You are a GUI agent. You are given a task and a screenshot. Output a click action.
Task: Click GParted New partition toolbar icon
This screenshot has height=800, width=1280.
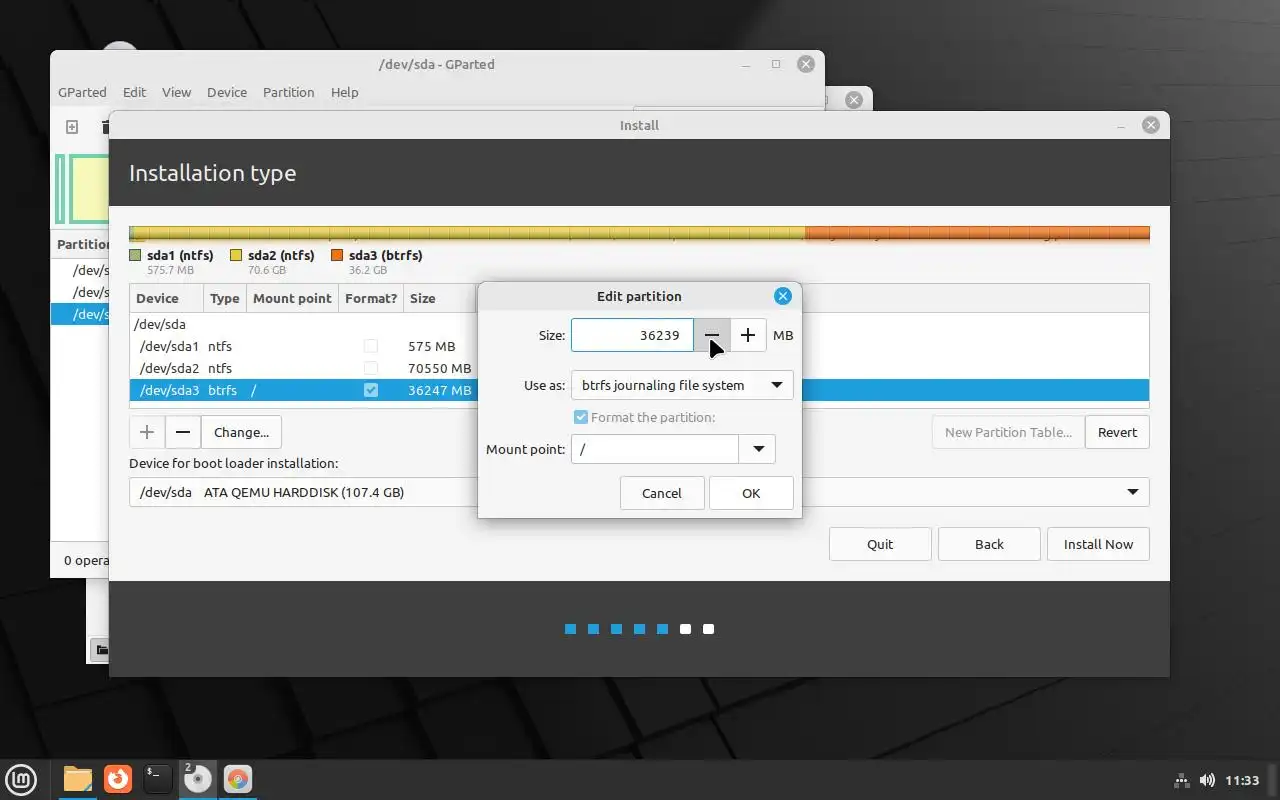click(72, 127)
